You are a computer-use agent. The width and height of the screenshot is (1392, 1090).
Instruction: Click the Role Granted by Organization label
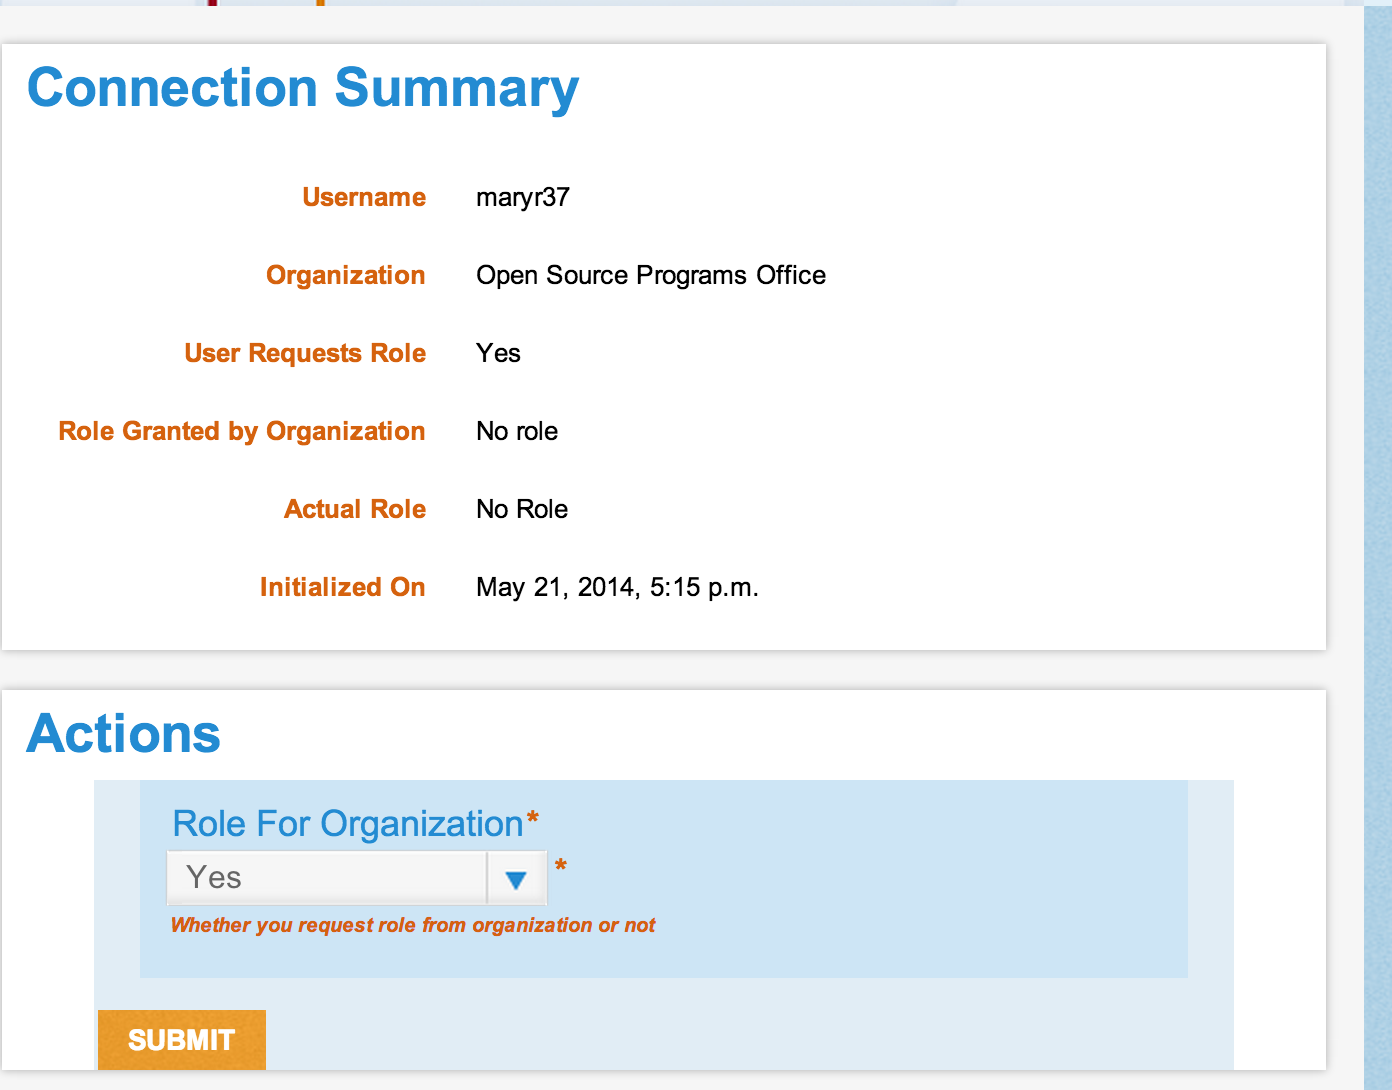coord(242,431)
